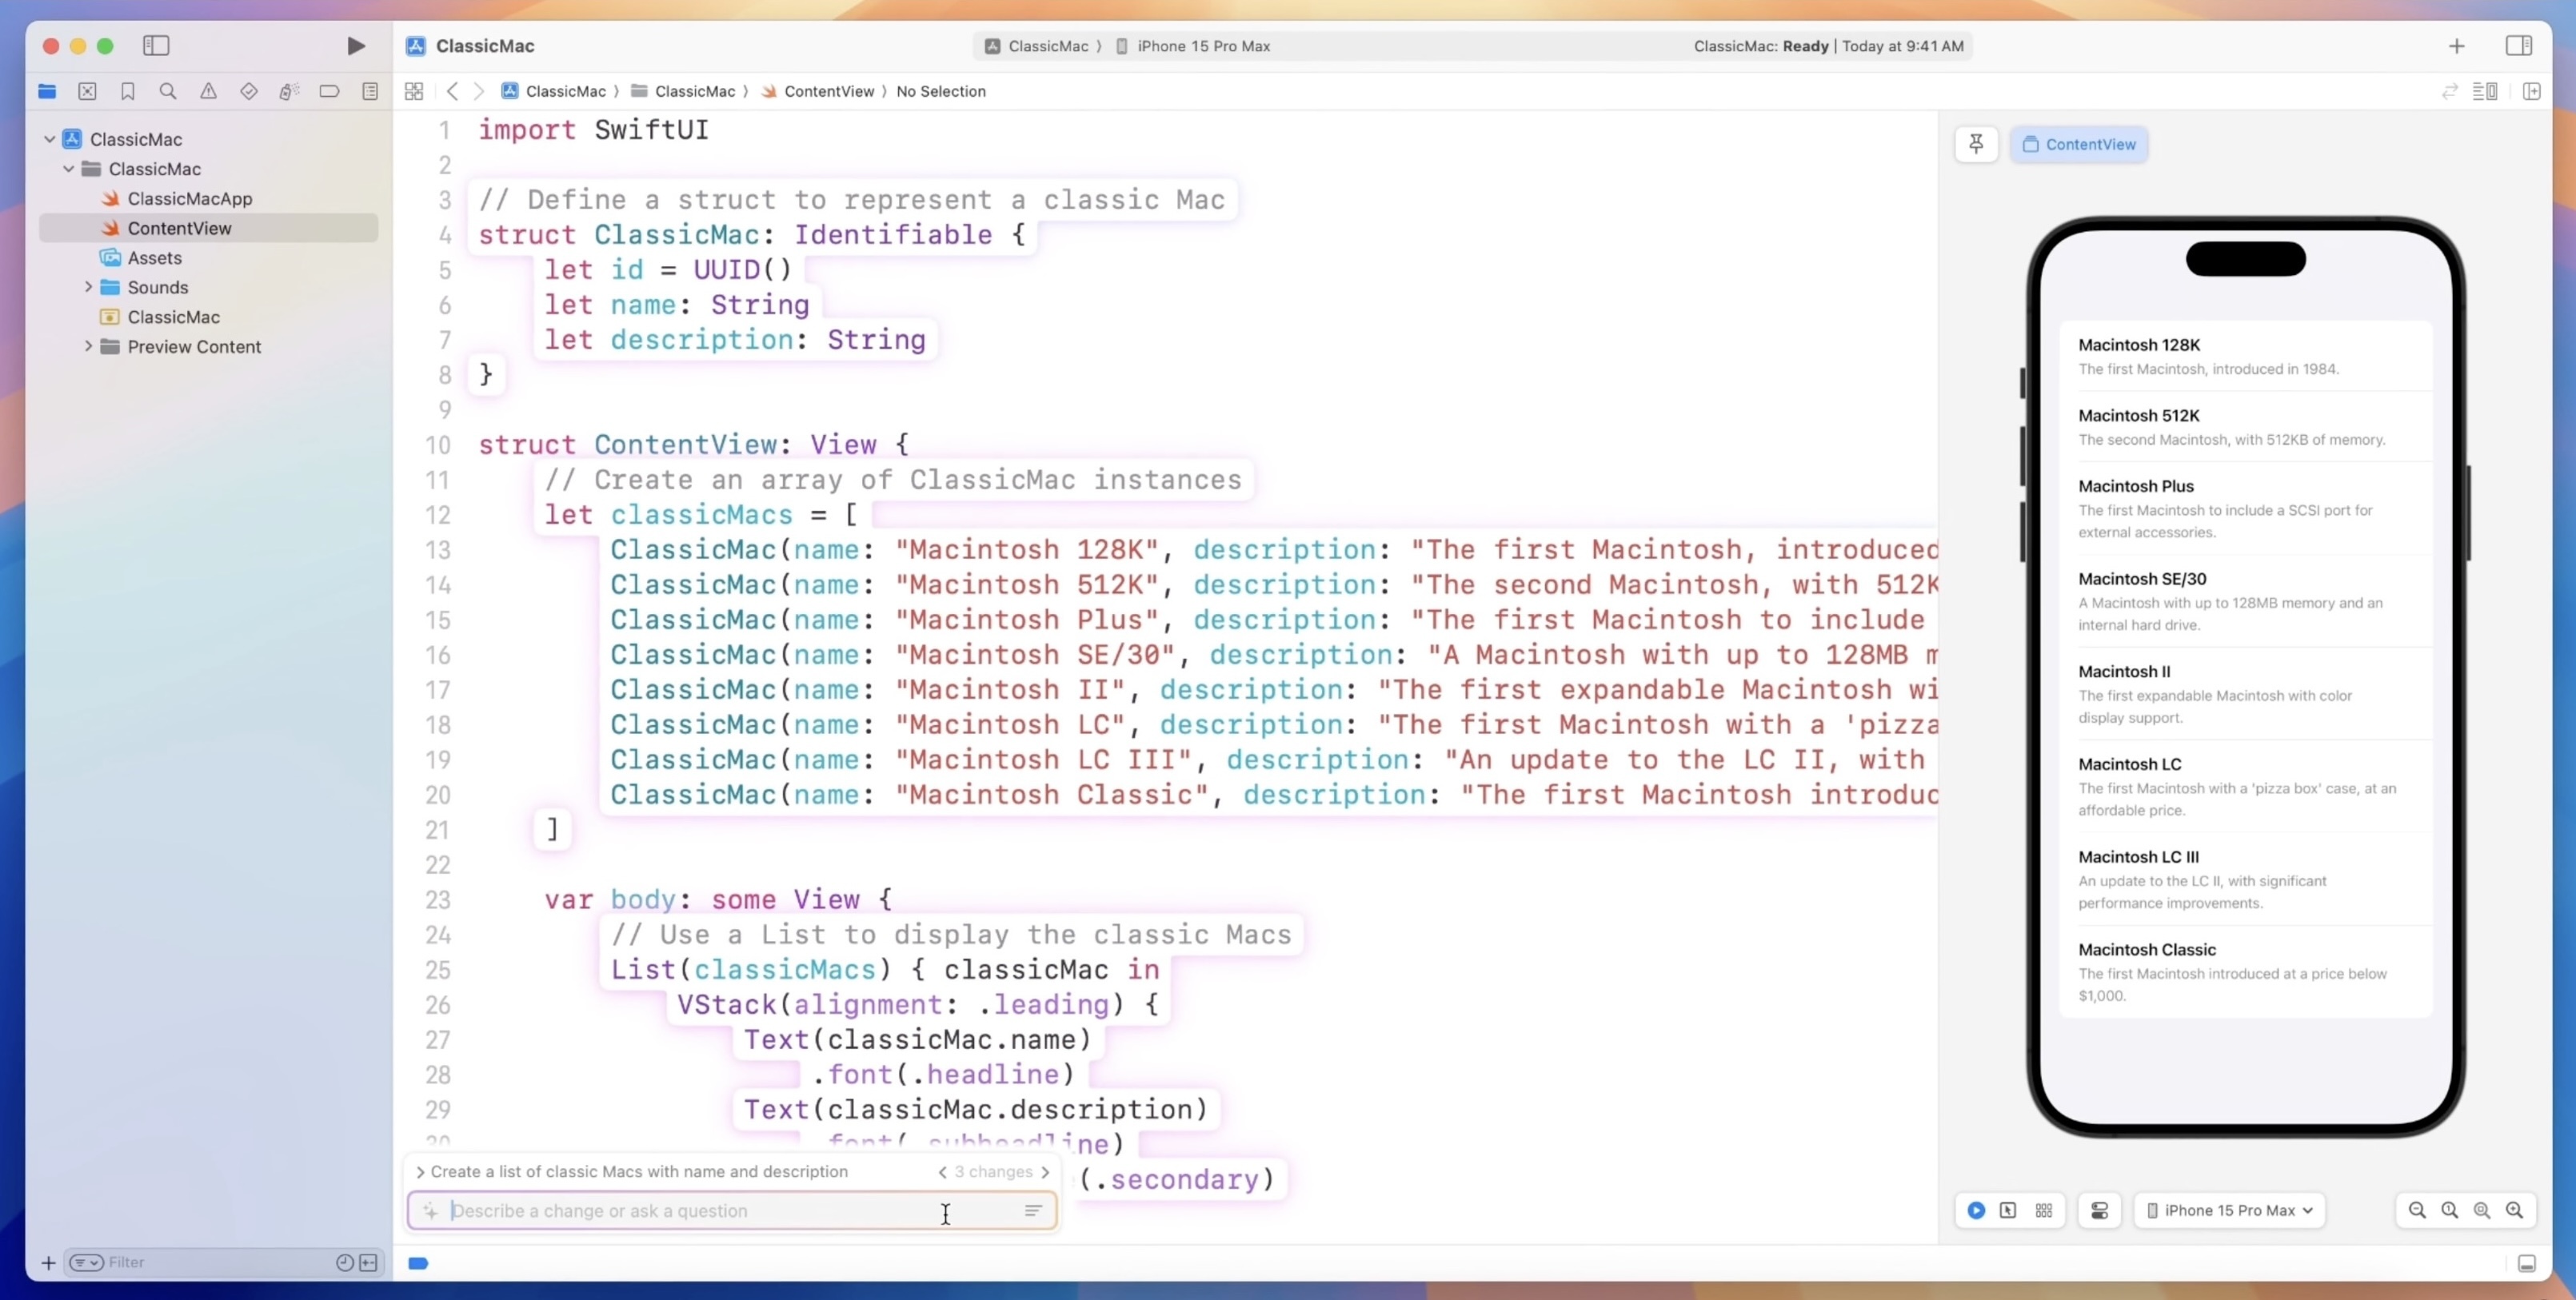This screenshot has width=2576, height=1300.
Task: Open preview Device Settings
Action: [x=2100, y=1210]
